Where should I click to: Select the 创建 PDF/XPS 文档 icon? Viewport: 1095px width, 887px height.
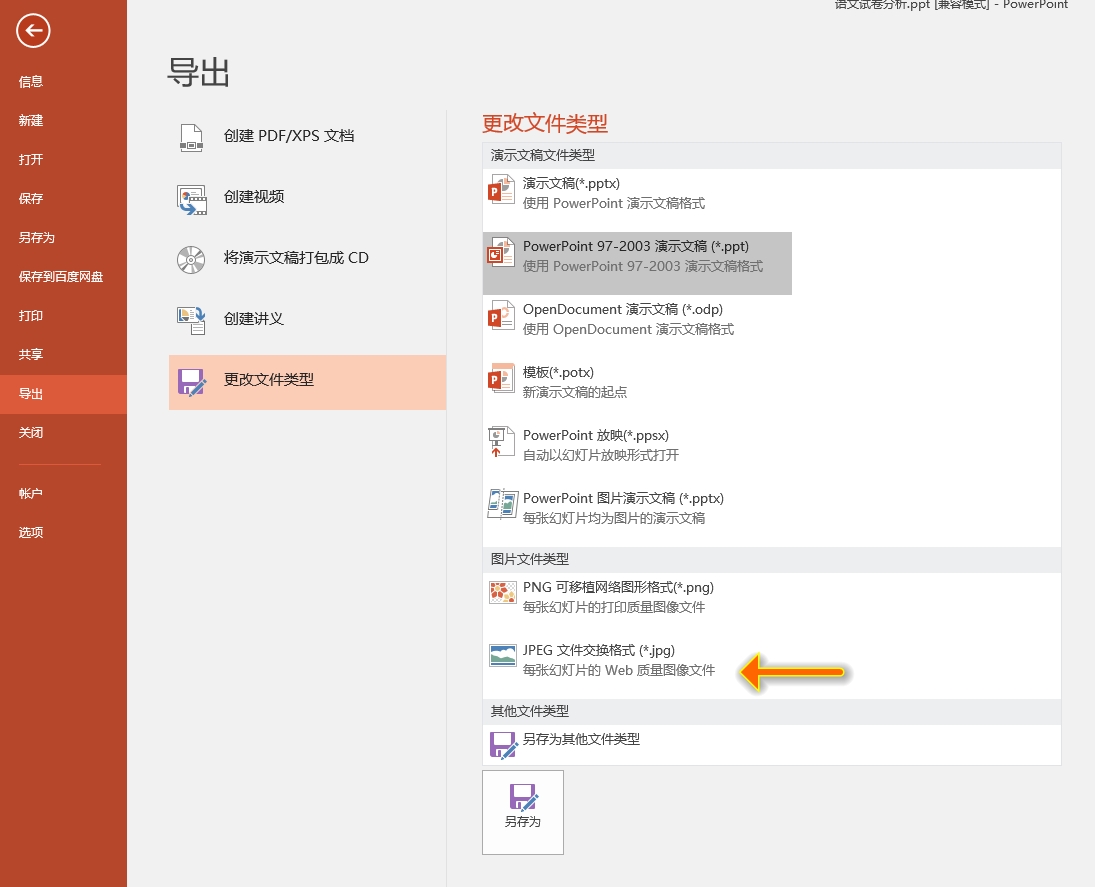(x=190, y=138)
